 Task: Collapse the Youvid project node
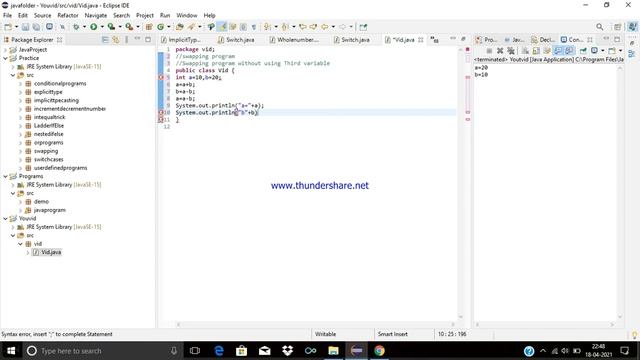[x=5, y=218]
